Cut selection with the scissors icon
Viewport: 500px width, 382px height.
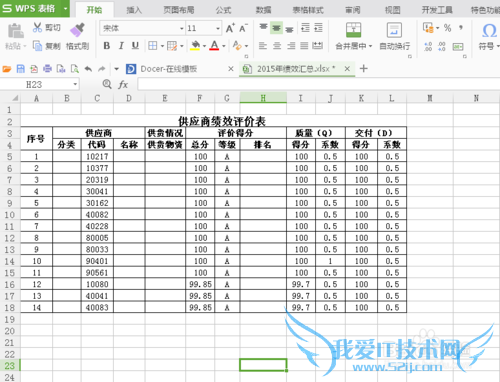tap(37, 27)
